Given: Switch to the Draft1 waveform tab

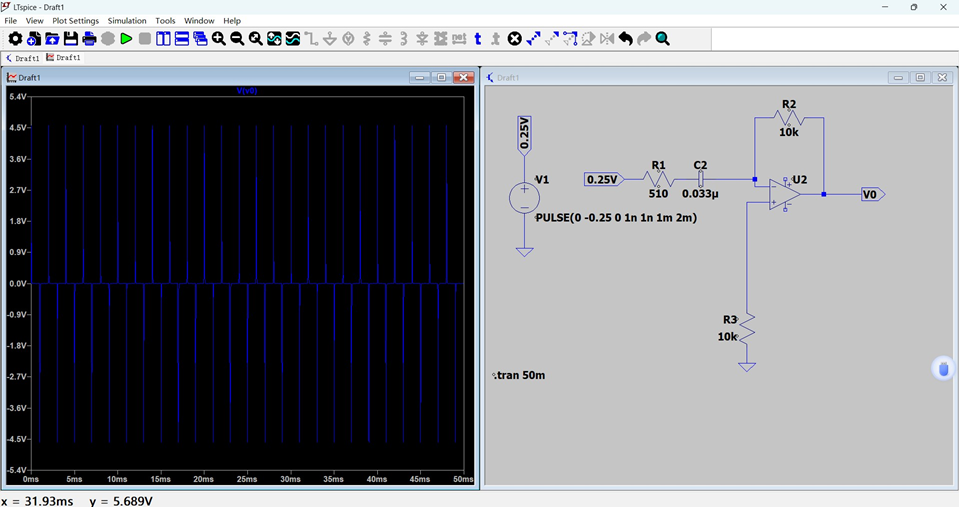Looking at the screenshot, I should 64,57.
